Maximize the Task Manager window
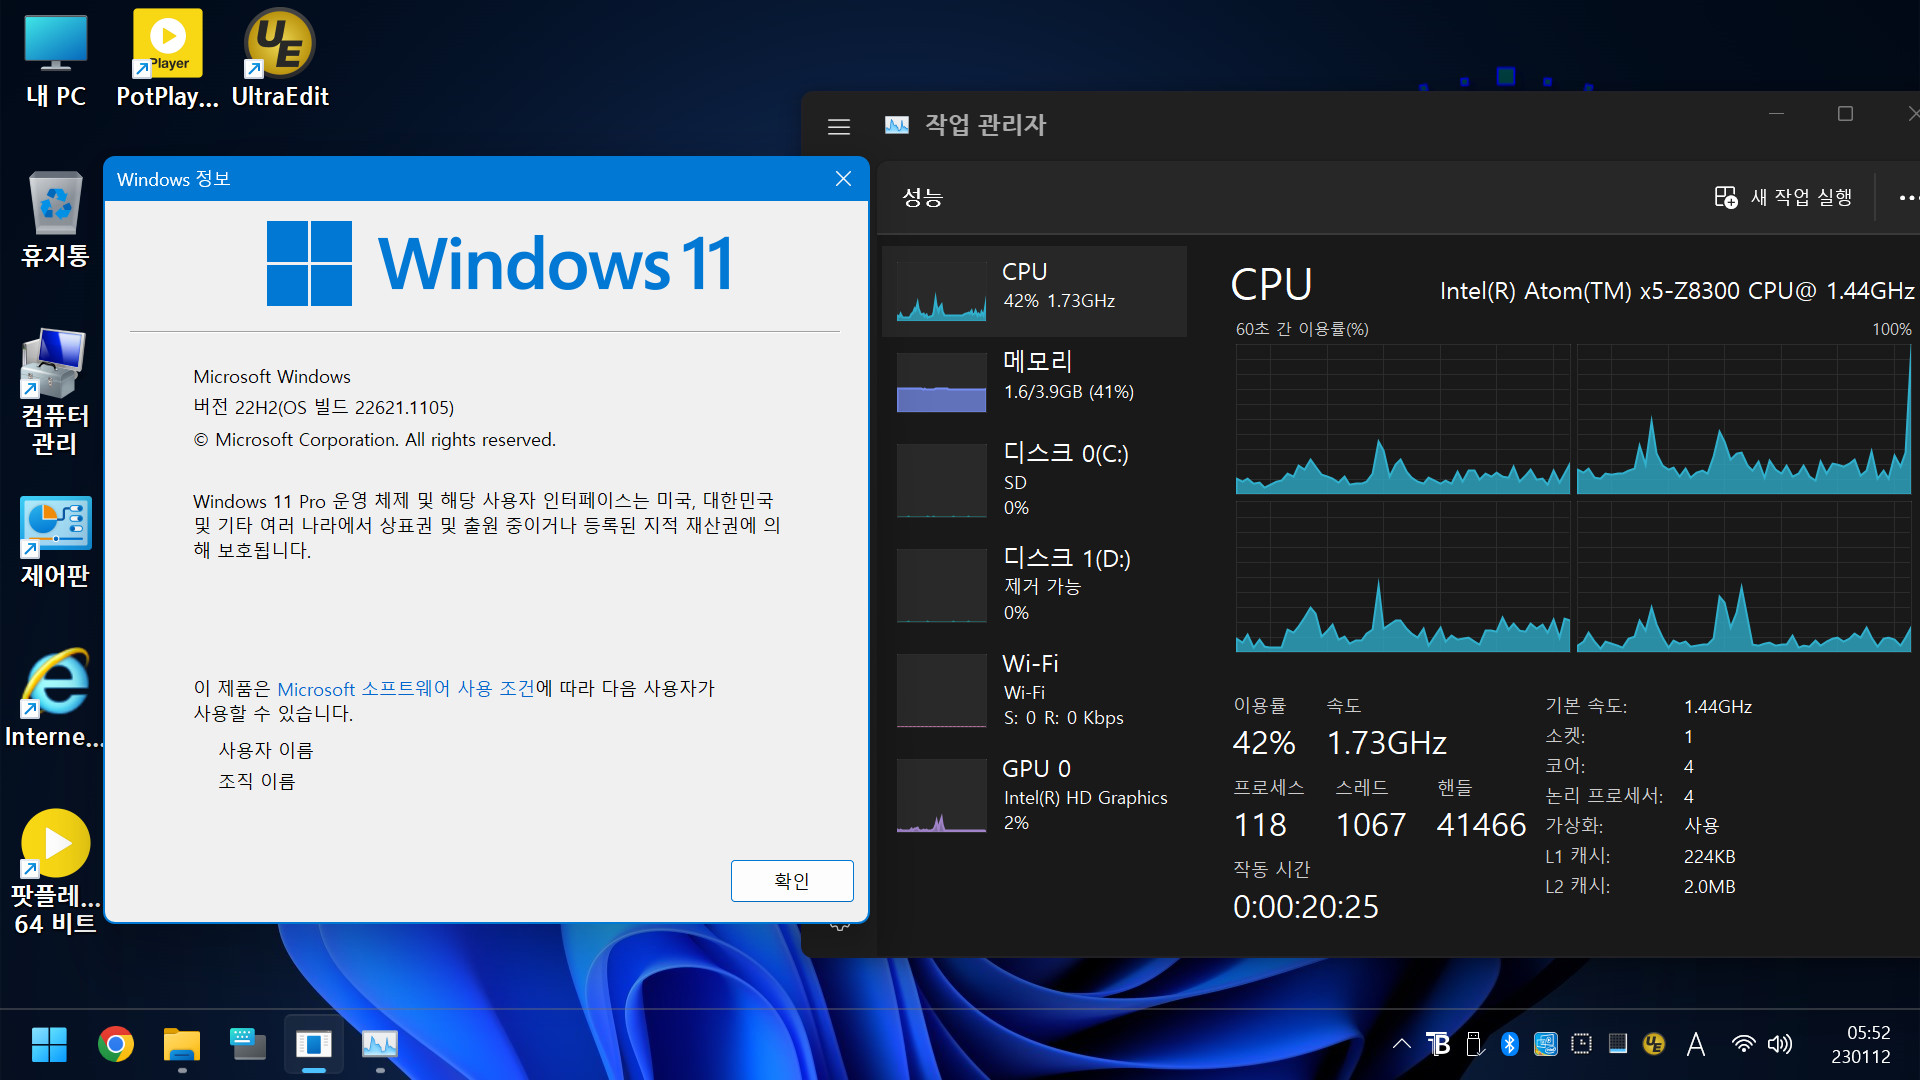Screen dimensions: 1920x1080 [x=1845, y=114]
